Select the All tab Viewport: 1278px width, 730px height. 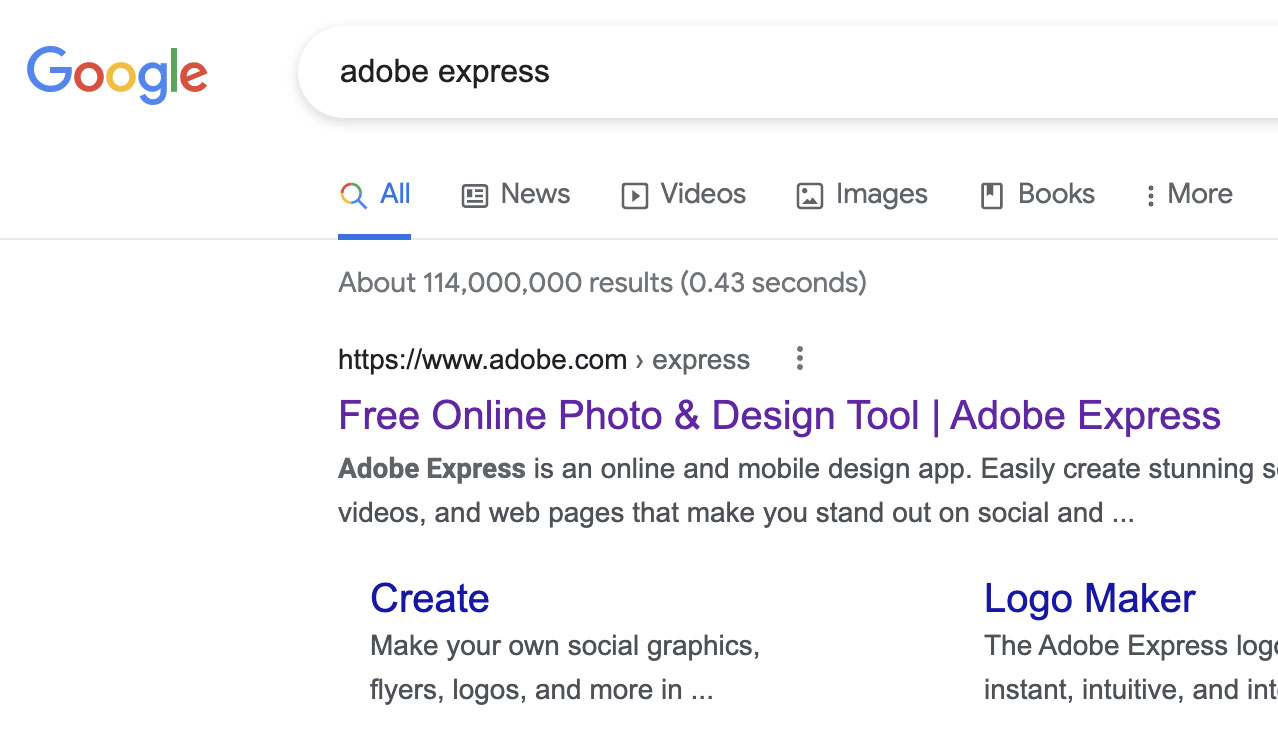point(375,194)
